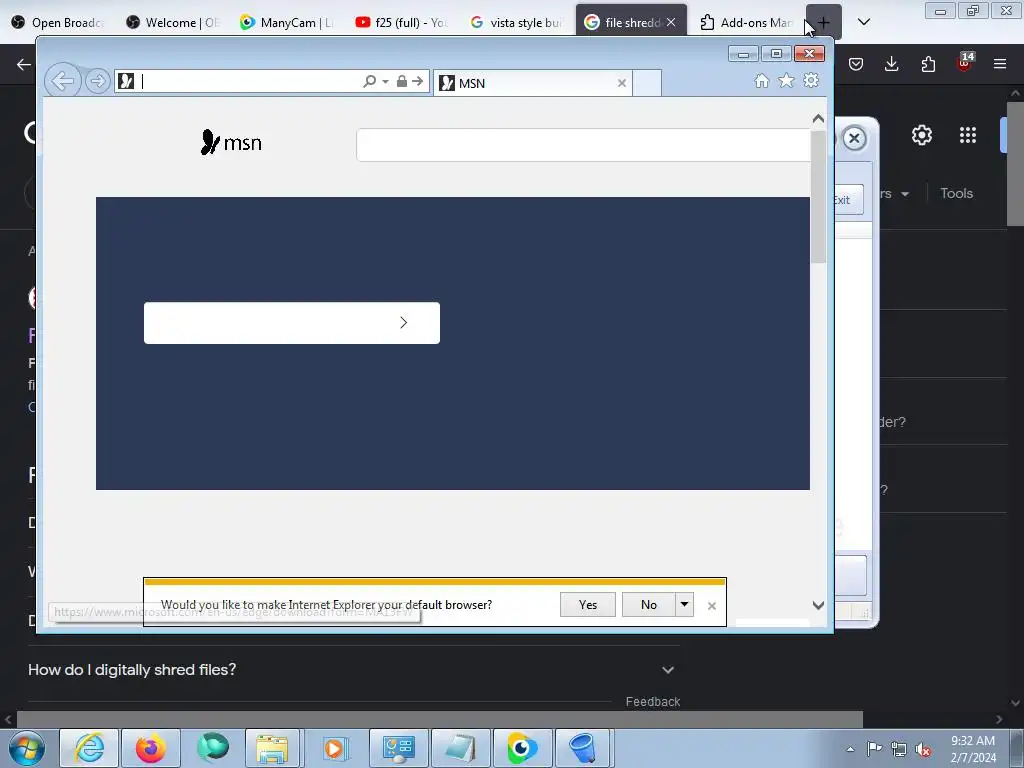Show hidden tray icons arrow
Screen dimensions: 1024x768
[x=850, y=749]
